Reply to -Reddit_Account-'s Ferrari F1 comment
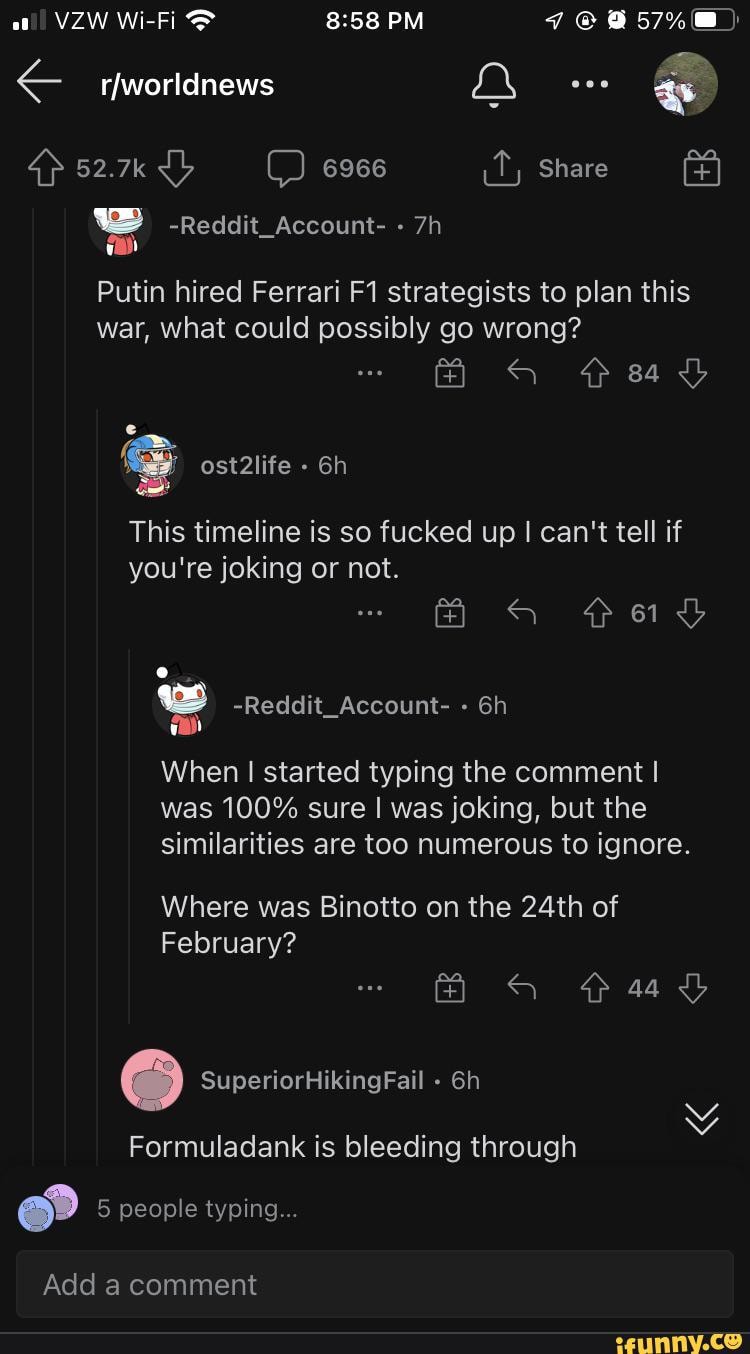The height and width of the screenshot is (1354, 750). pos(520,372)
